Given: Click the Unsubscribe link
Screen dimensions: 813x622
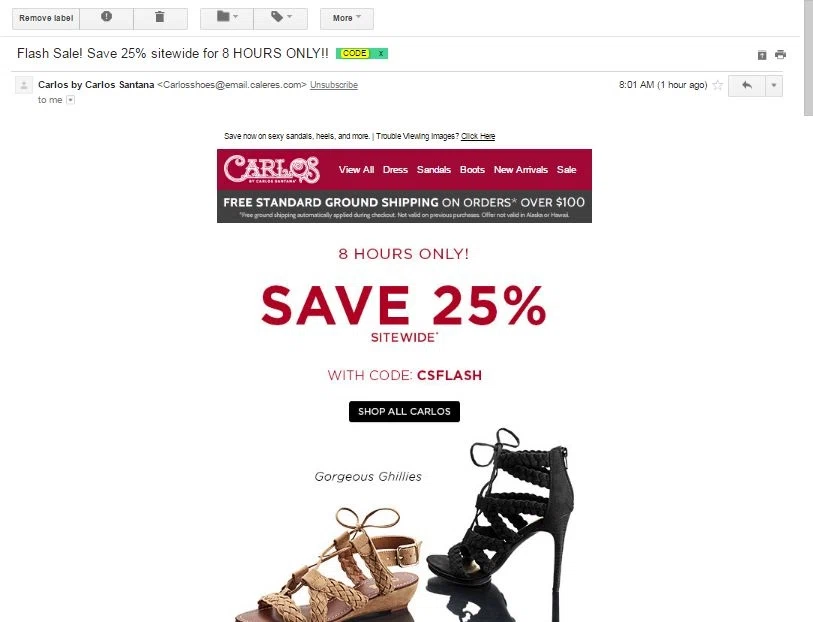Looking at the screenshot, I should (x=334, y=84).
